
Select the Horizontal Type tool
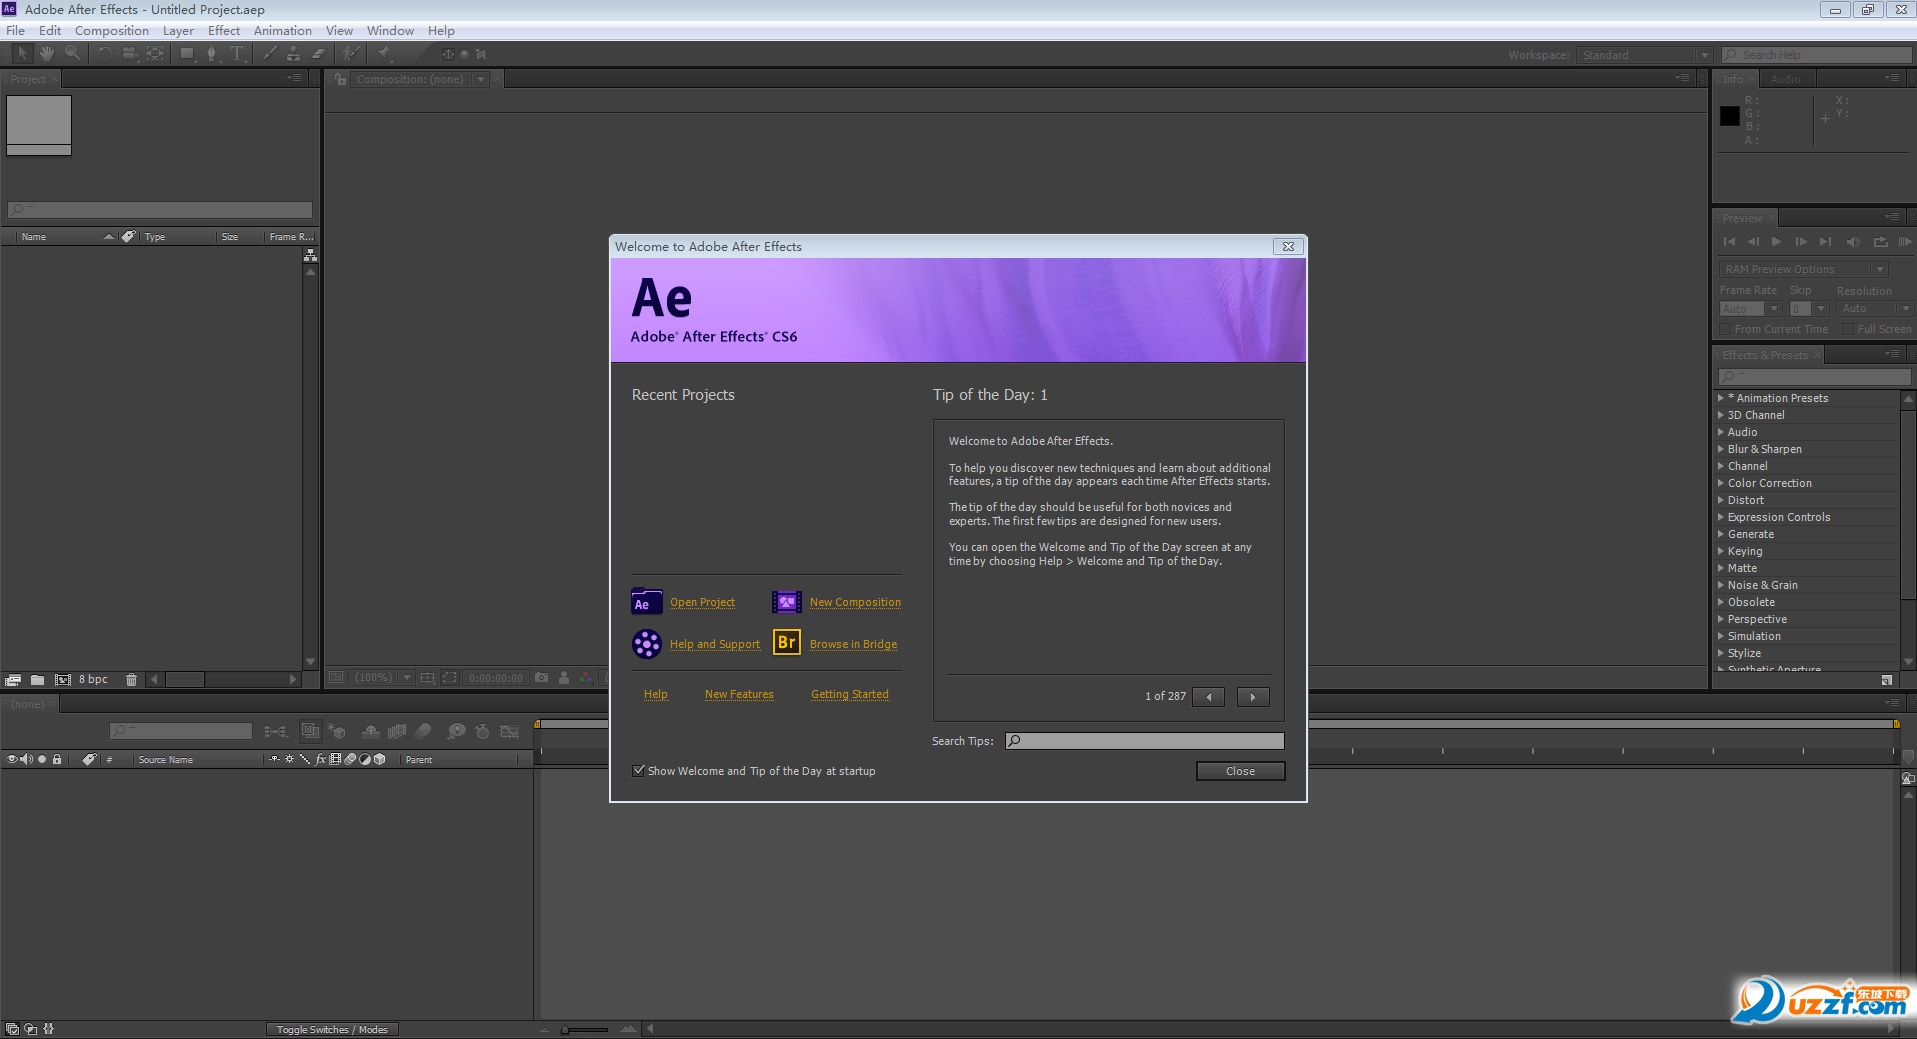237,53
